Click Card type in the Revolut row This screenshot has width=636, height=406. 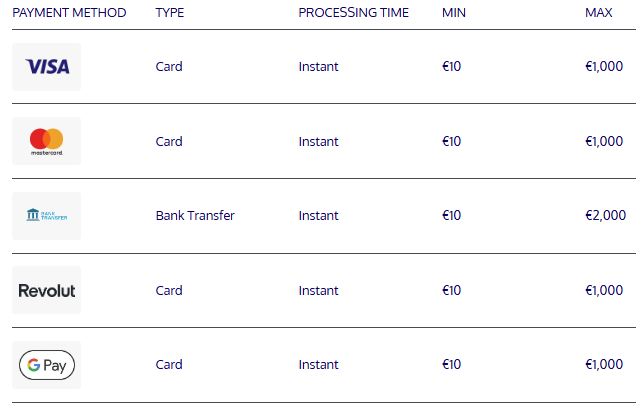click(x=169, y=290)
